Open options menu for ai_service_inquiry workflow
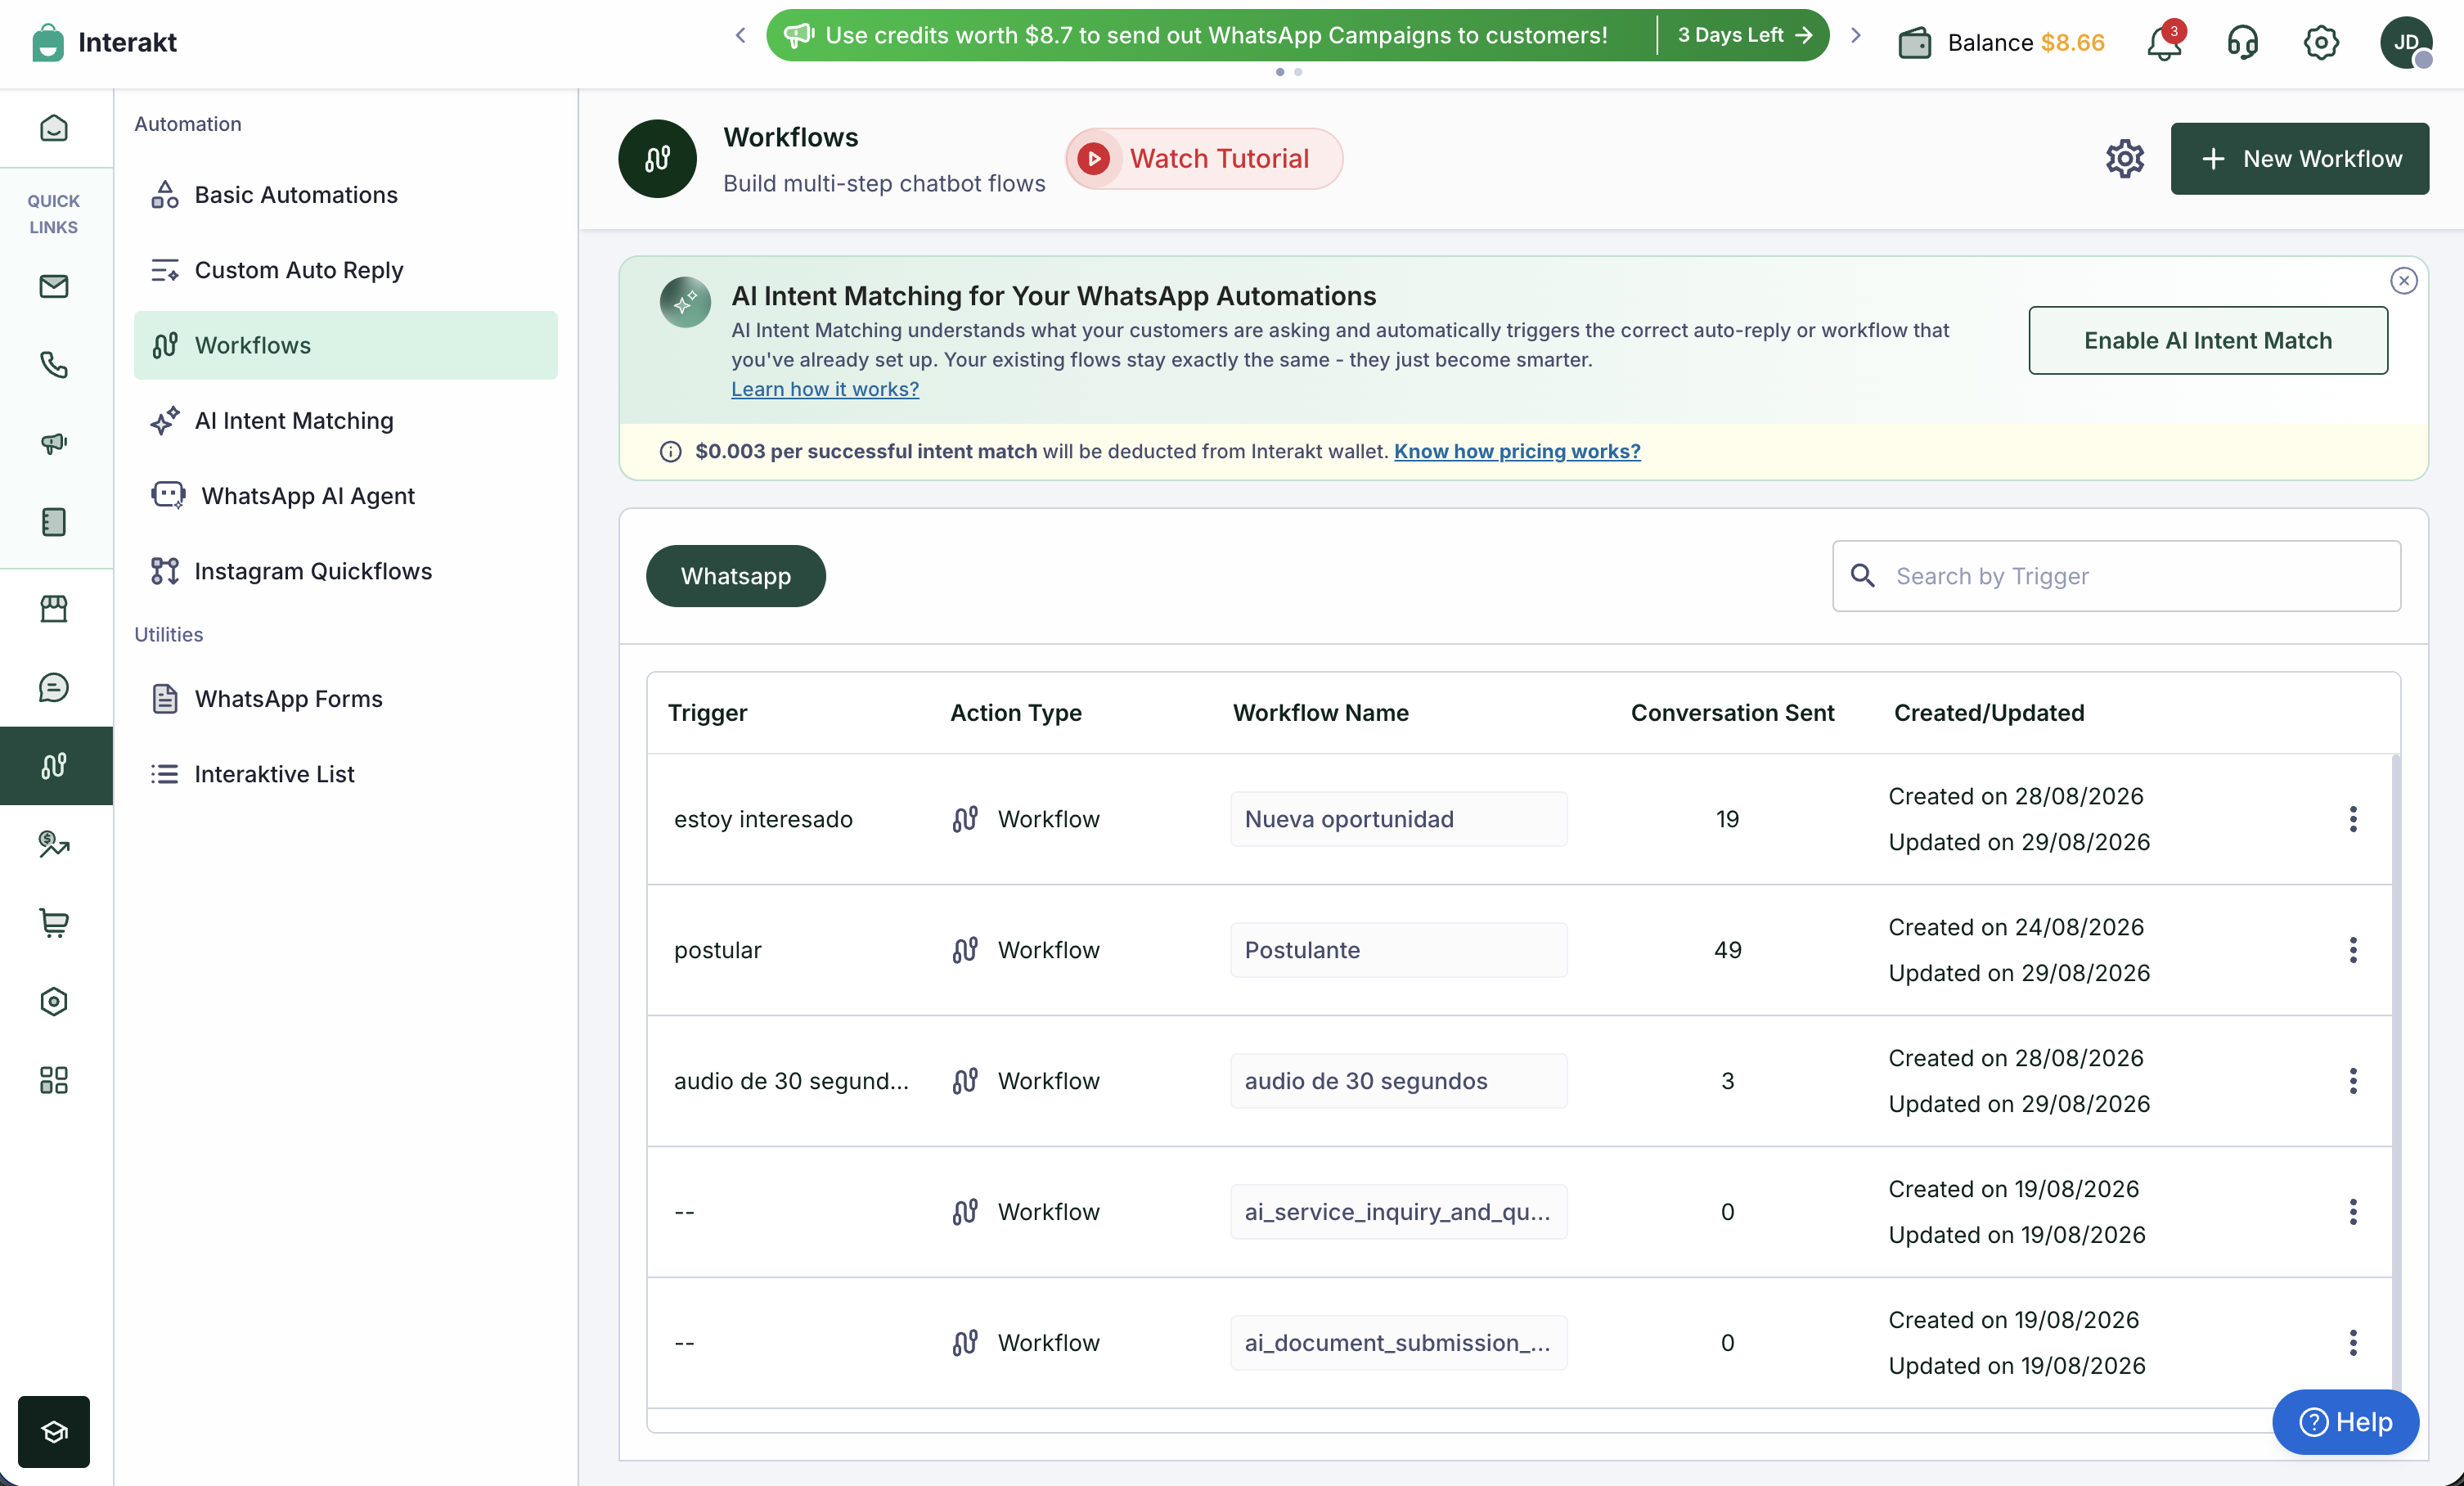This screenshot has width=2464, height=1486. click(x=2353, y=1212)
